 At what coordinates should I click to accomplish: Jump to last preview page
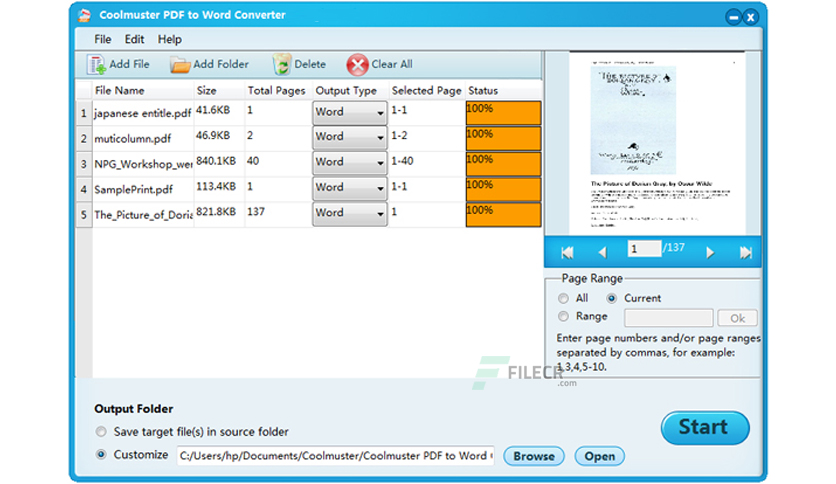pos(745,252)
